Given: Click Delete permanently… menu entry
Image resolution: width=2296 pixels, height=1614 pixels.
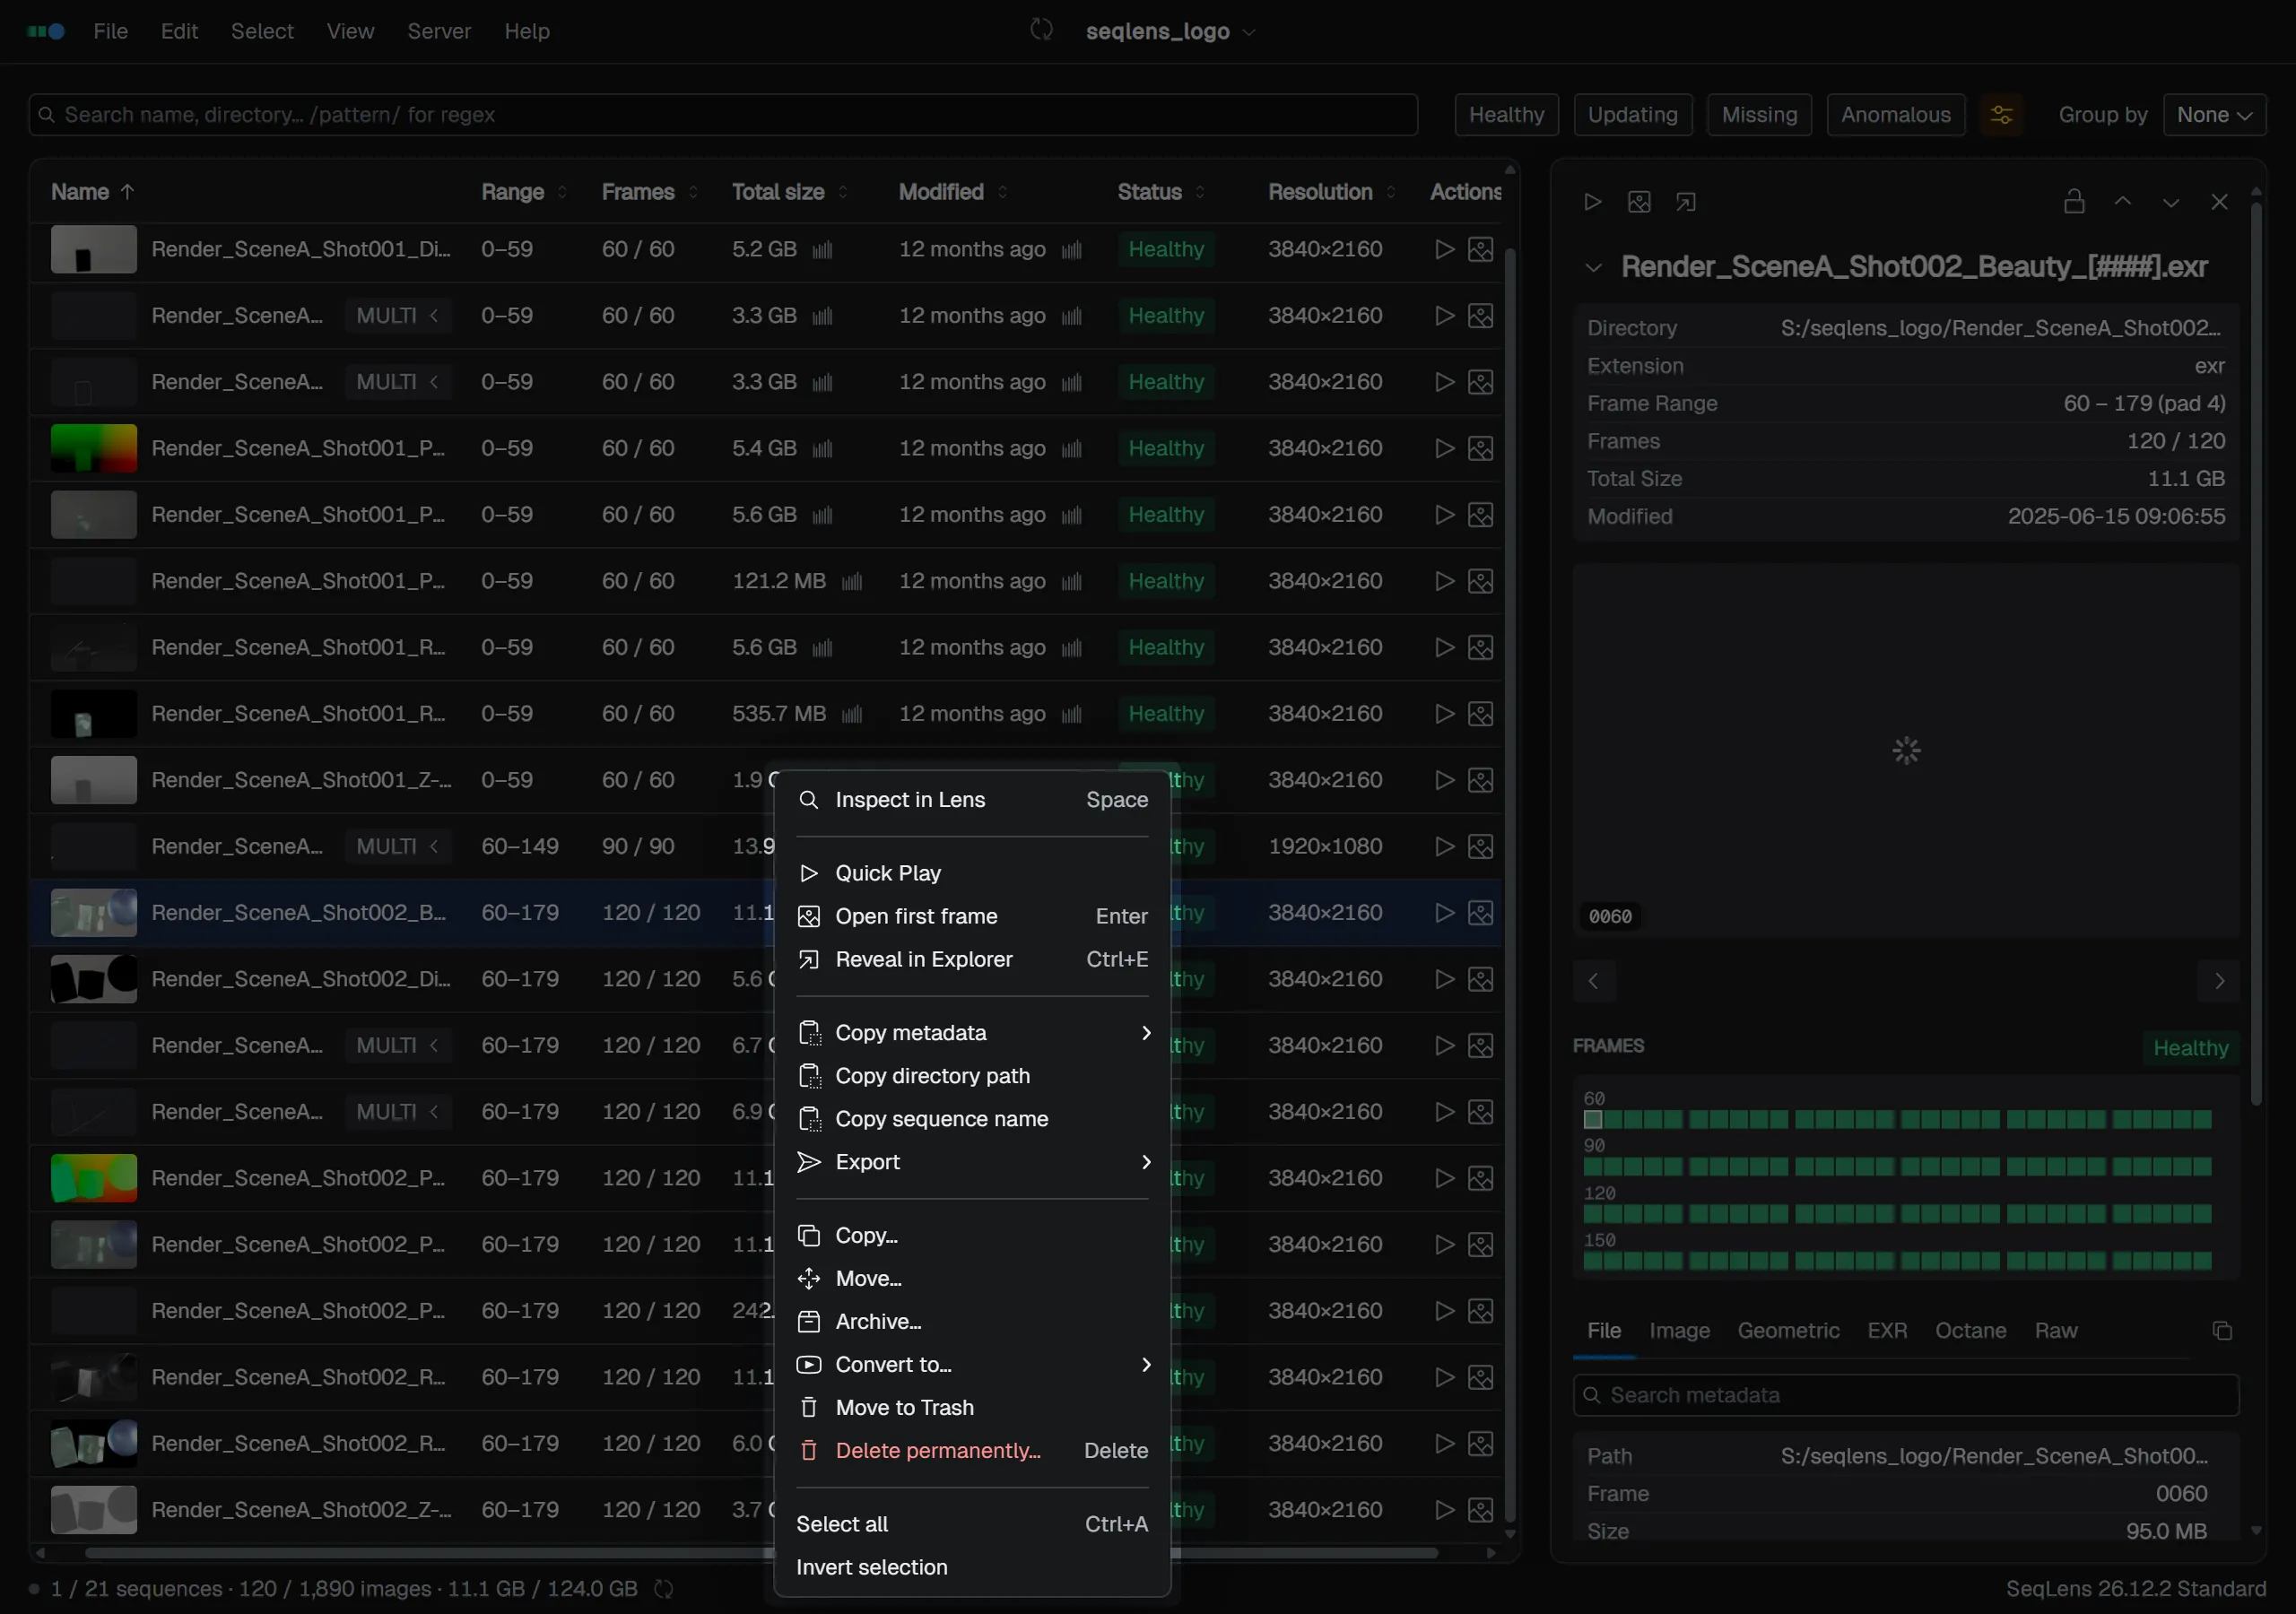Looking at the screenshot, I should 972,1451.
